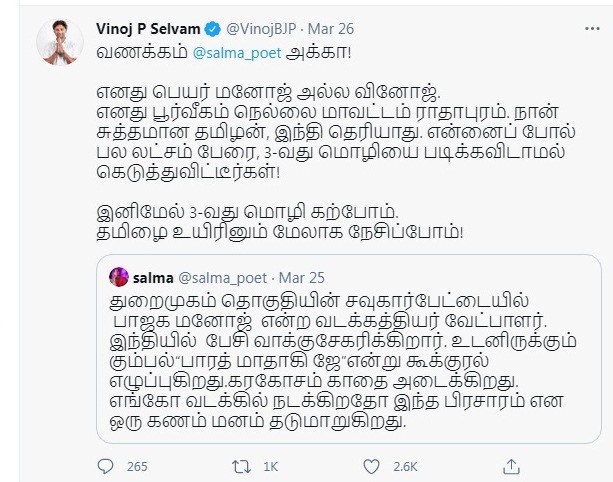This screenshot has height=482, width=613.
Task: Follow the @salma_poet mention in tweet text
Action: pyautogui.click(x=237, y=53)
